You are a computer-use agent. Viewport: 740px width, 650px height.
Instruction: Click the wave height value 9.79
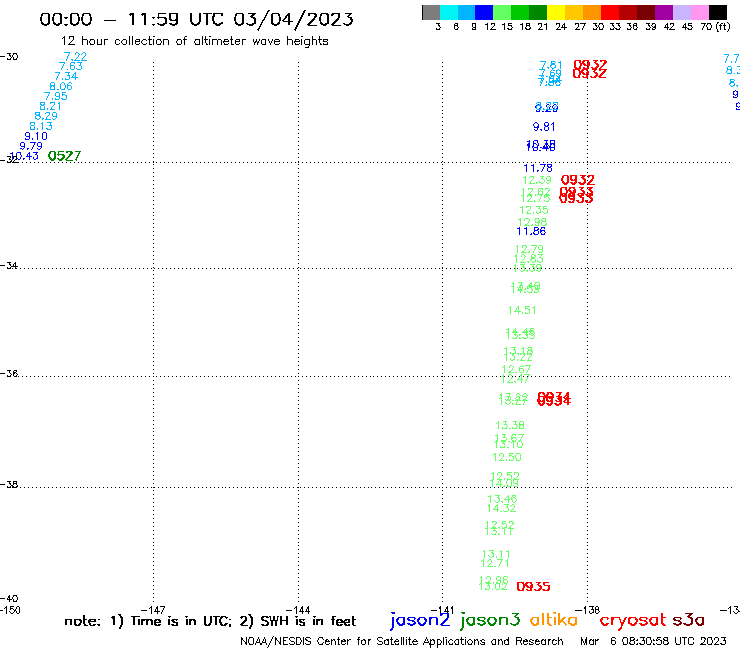[x=31, y=146]
